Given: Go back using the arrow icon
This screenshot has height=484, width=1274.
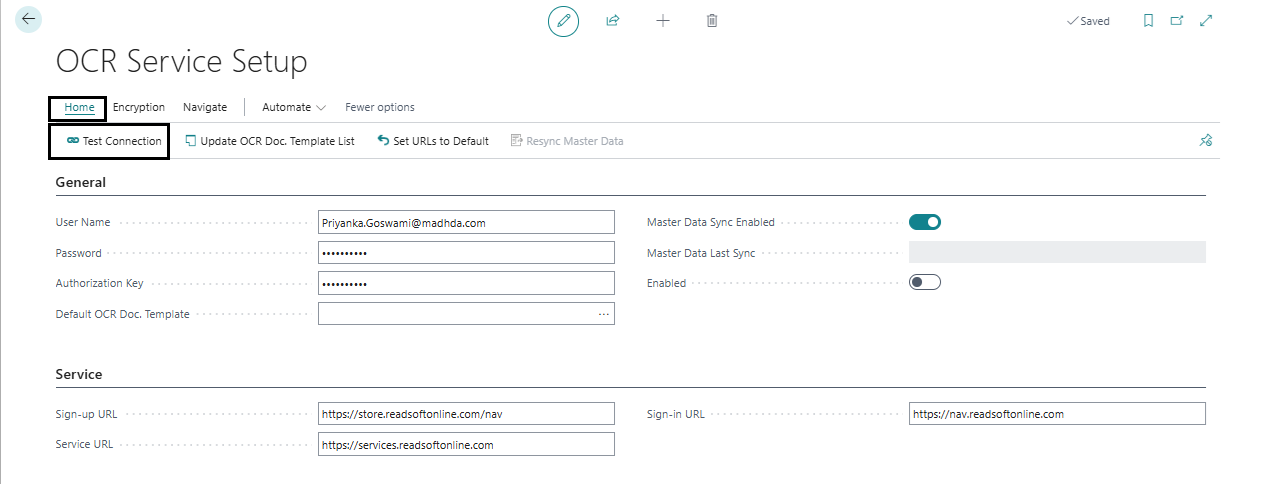Looking at the screenshot, I should pos(28,19).
